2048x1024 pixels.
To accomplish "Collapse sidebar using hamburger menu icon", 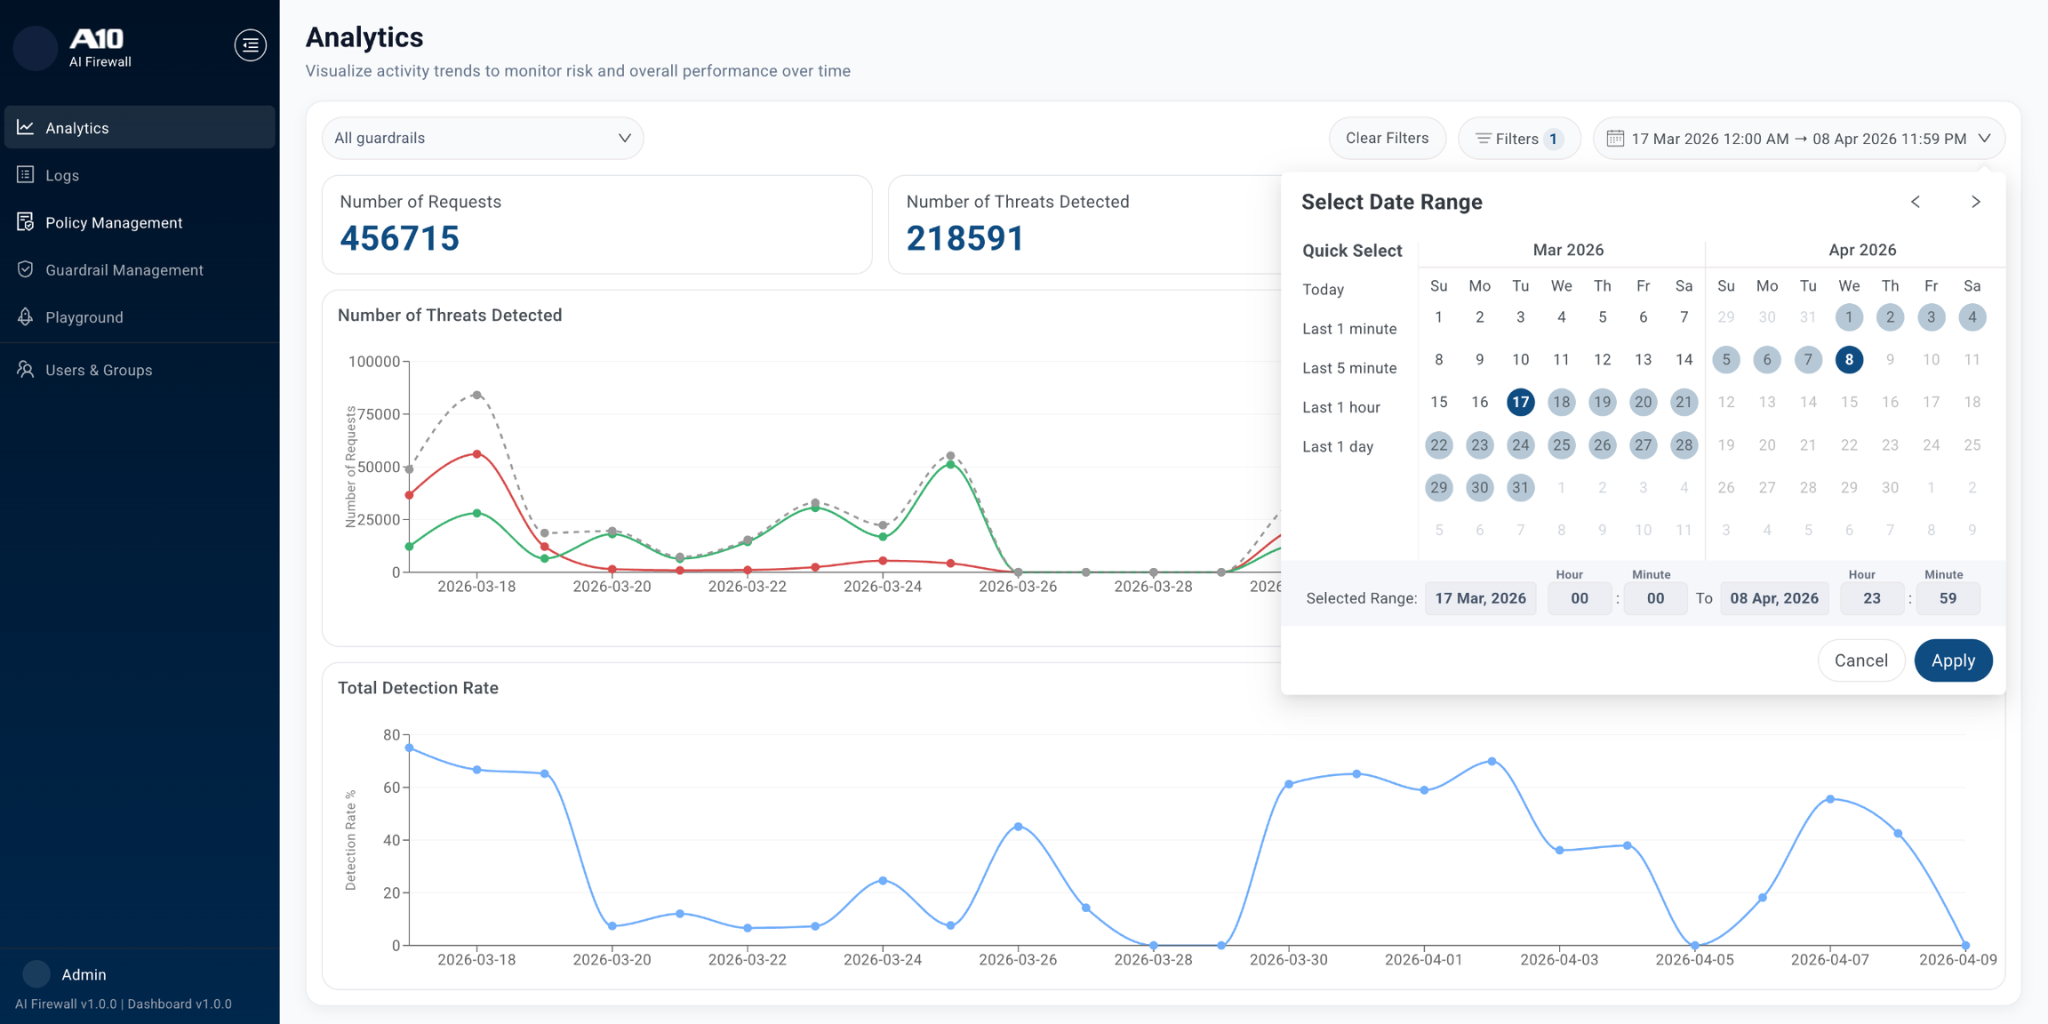I will click(x=250, y=45).
